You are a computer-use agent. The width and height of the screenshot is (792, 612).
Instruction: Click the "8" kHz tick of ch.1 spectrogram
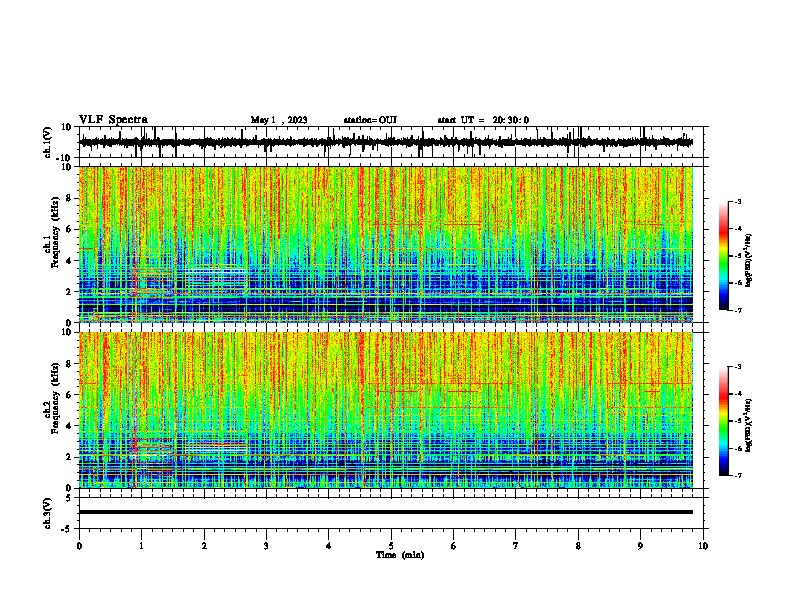coord(70,198)
